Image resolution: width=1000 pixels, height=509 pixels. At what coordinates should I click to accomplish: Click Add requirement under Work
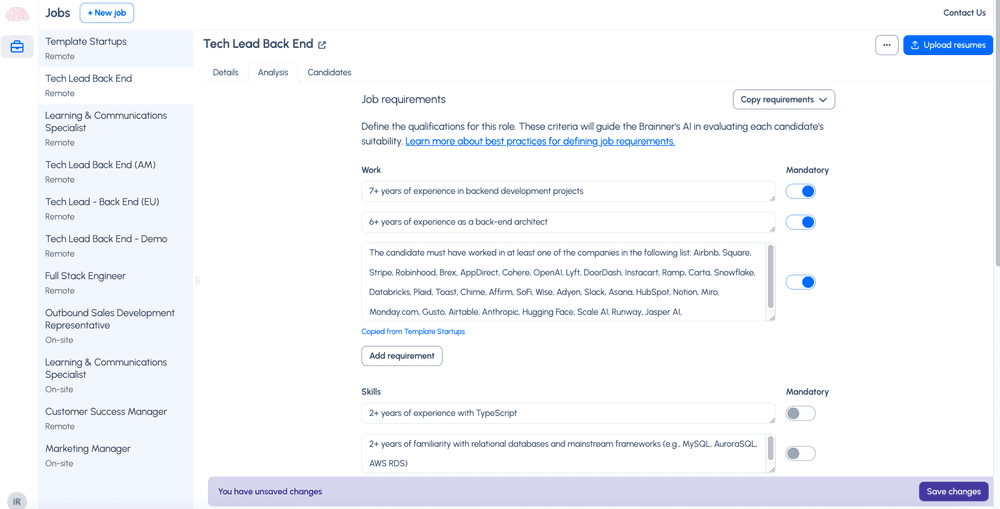pyautogui.click(x=401, y=356)
